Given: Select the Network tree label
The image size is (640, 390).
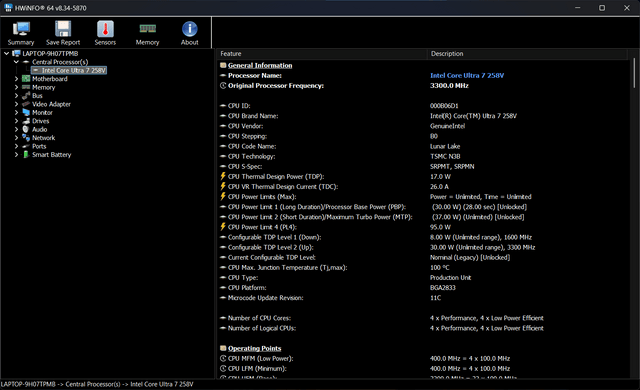Looking at the screenshot, I should click(43, 138).
